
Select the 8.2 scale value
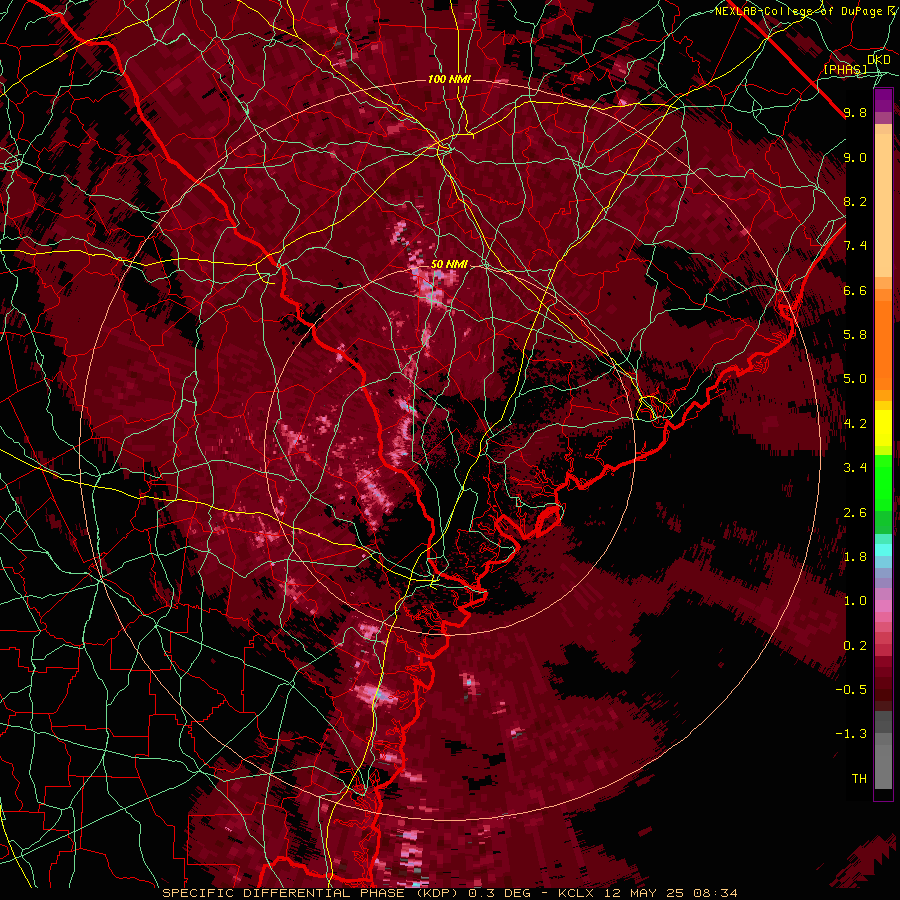(x=855, y=201)
